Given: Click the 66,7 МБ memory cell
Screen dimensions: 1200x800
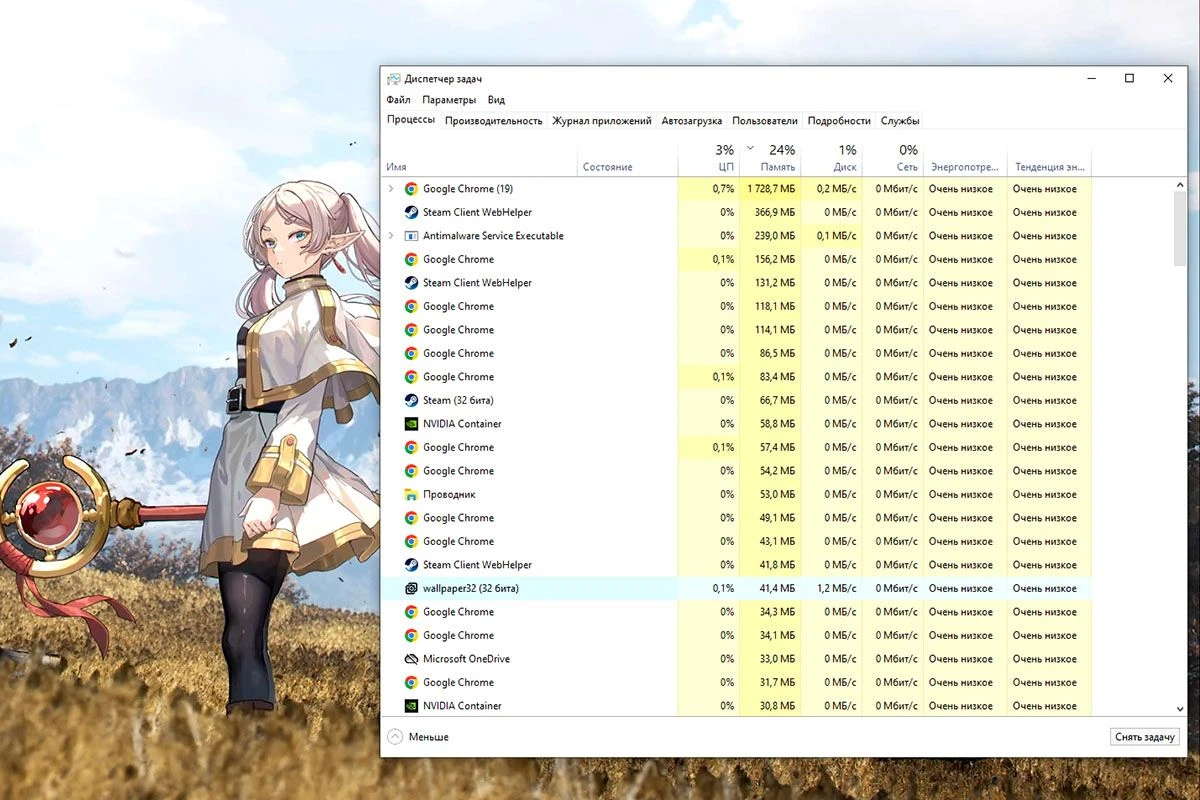Looking at the screenshot, I should [x=770, y=401].
